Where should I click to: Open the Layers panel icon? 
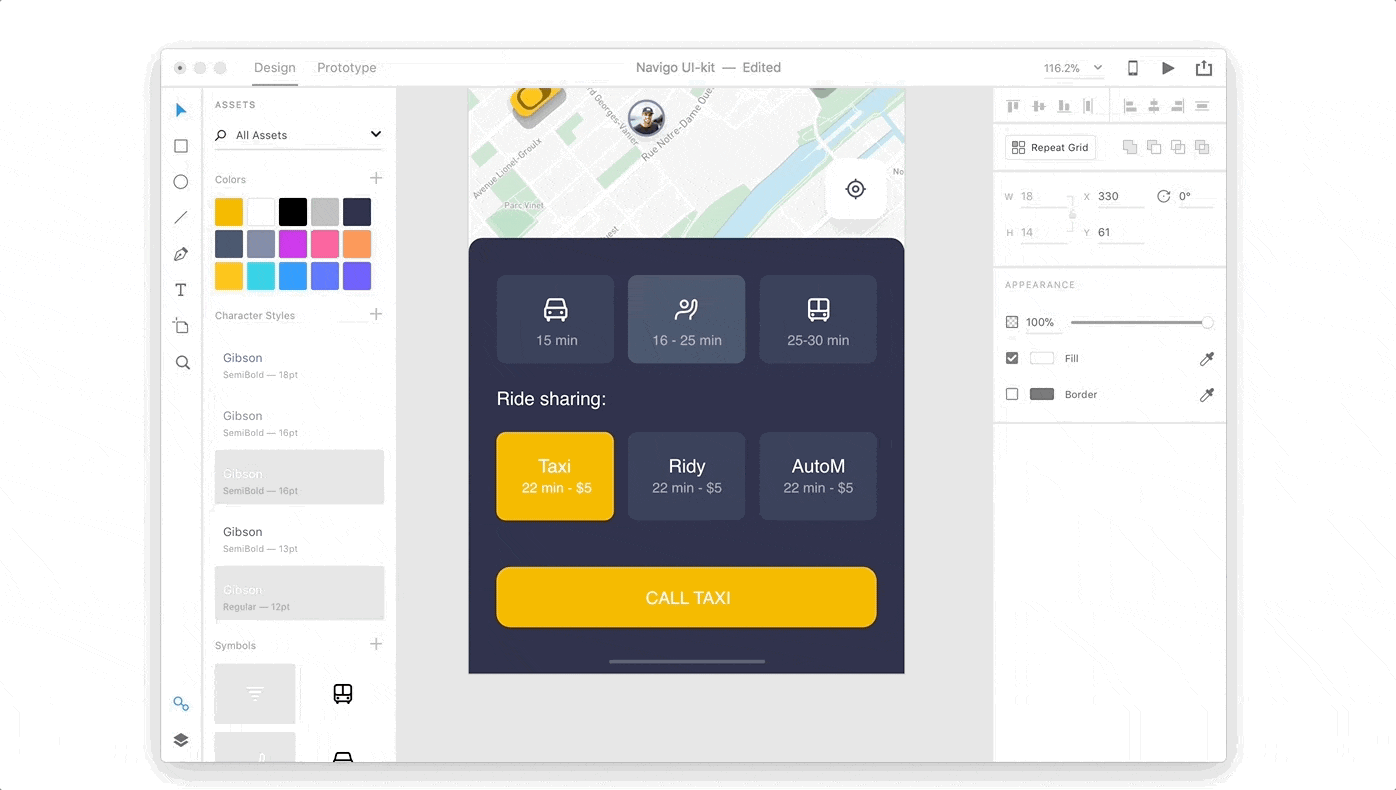[181, 740]
